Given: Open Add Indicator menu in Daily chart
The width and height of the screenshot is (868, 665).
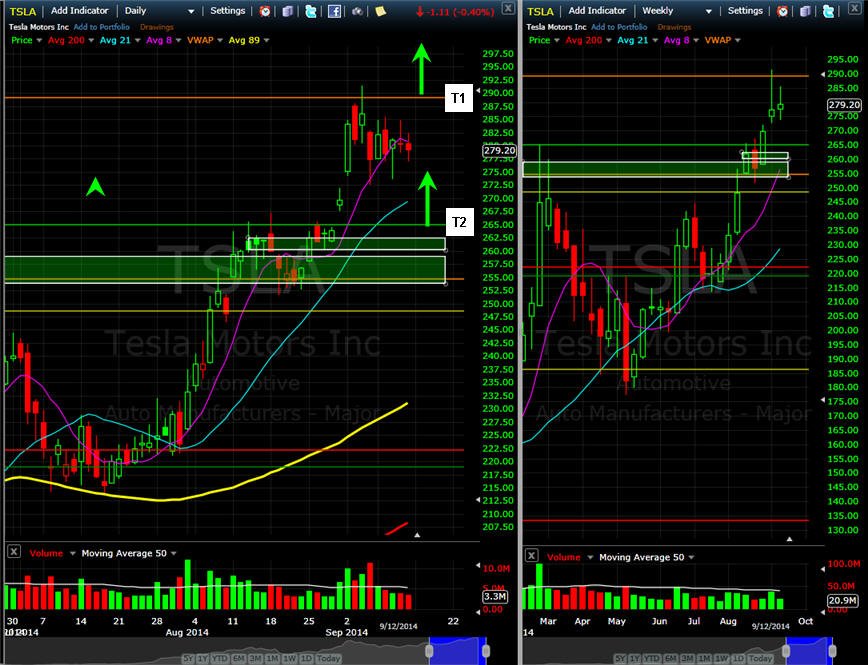Looking at the screenshot, I should click(x=80, y=11).
